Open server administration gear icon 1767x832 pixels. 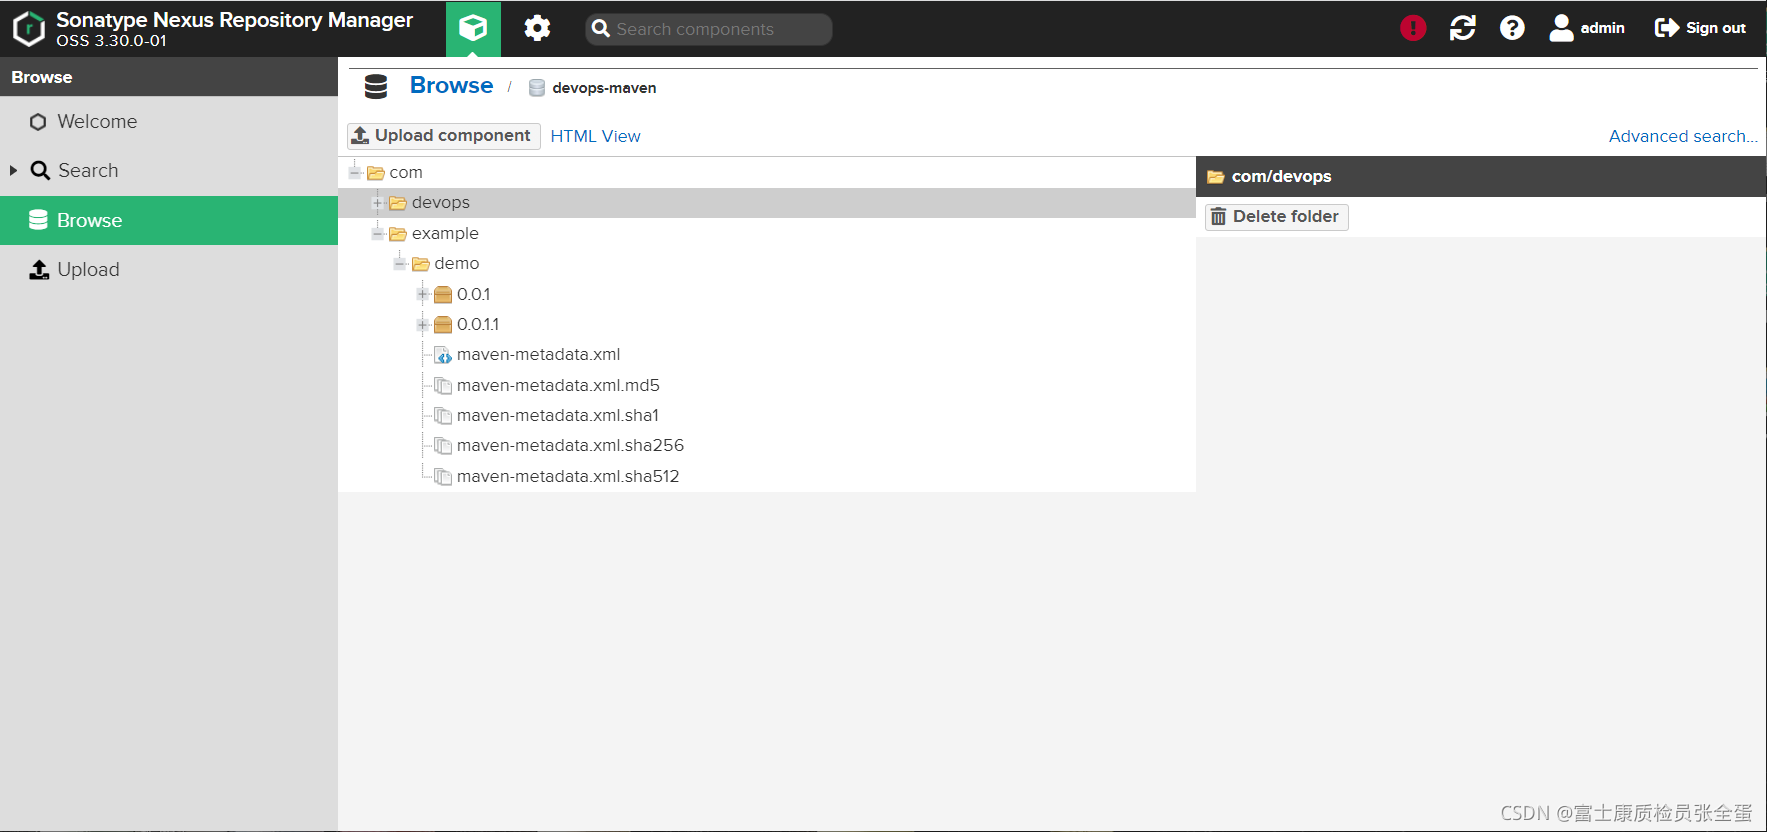pyautogui.click(x=537, y=28)
